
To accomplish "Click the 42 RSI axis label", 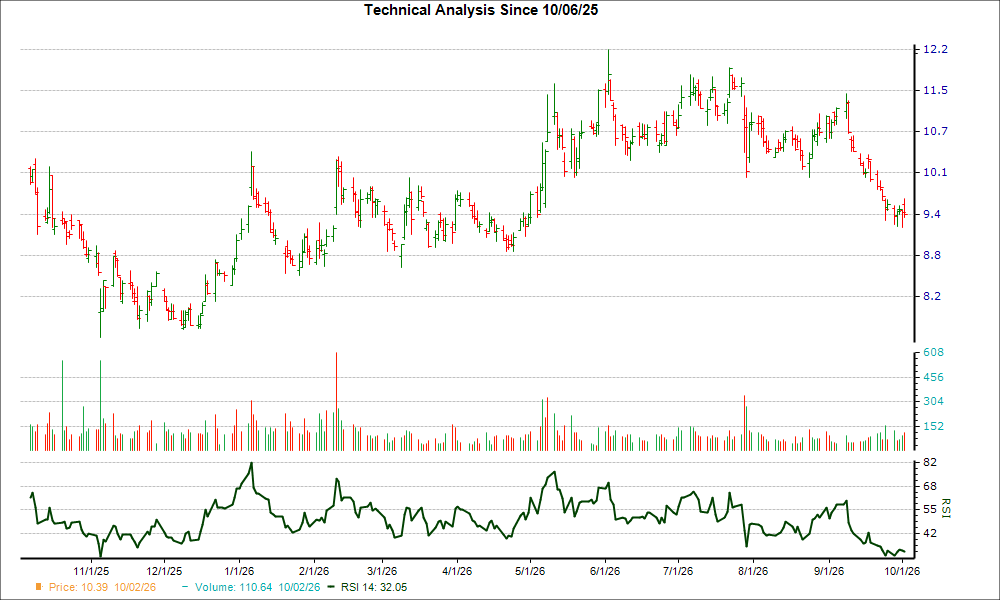I will 930,532.
